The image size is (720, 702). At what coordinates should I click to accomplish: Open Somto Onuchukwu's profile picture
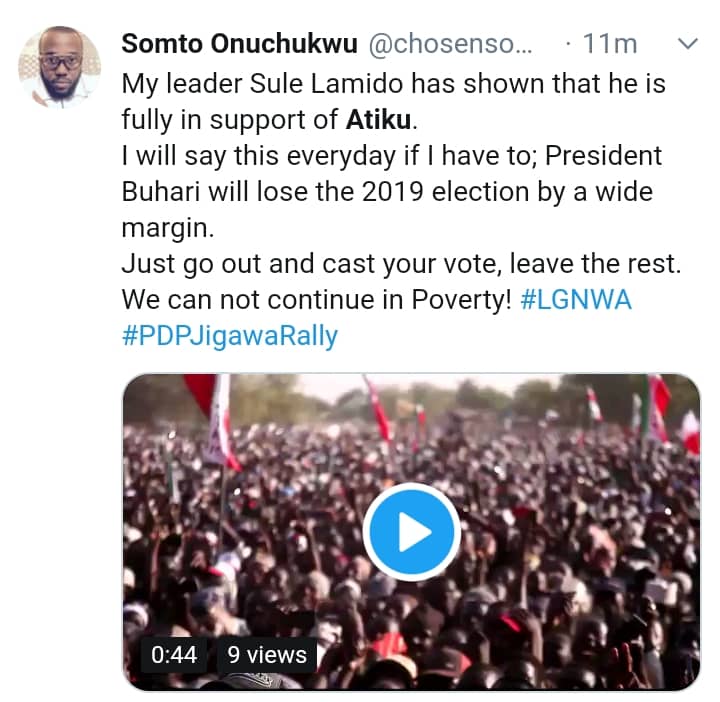(59, 66)
